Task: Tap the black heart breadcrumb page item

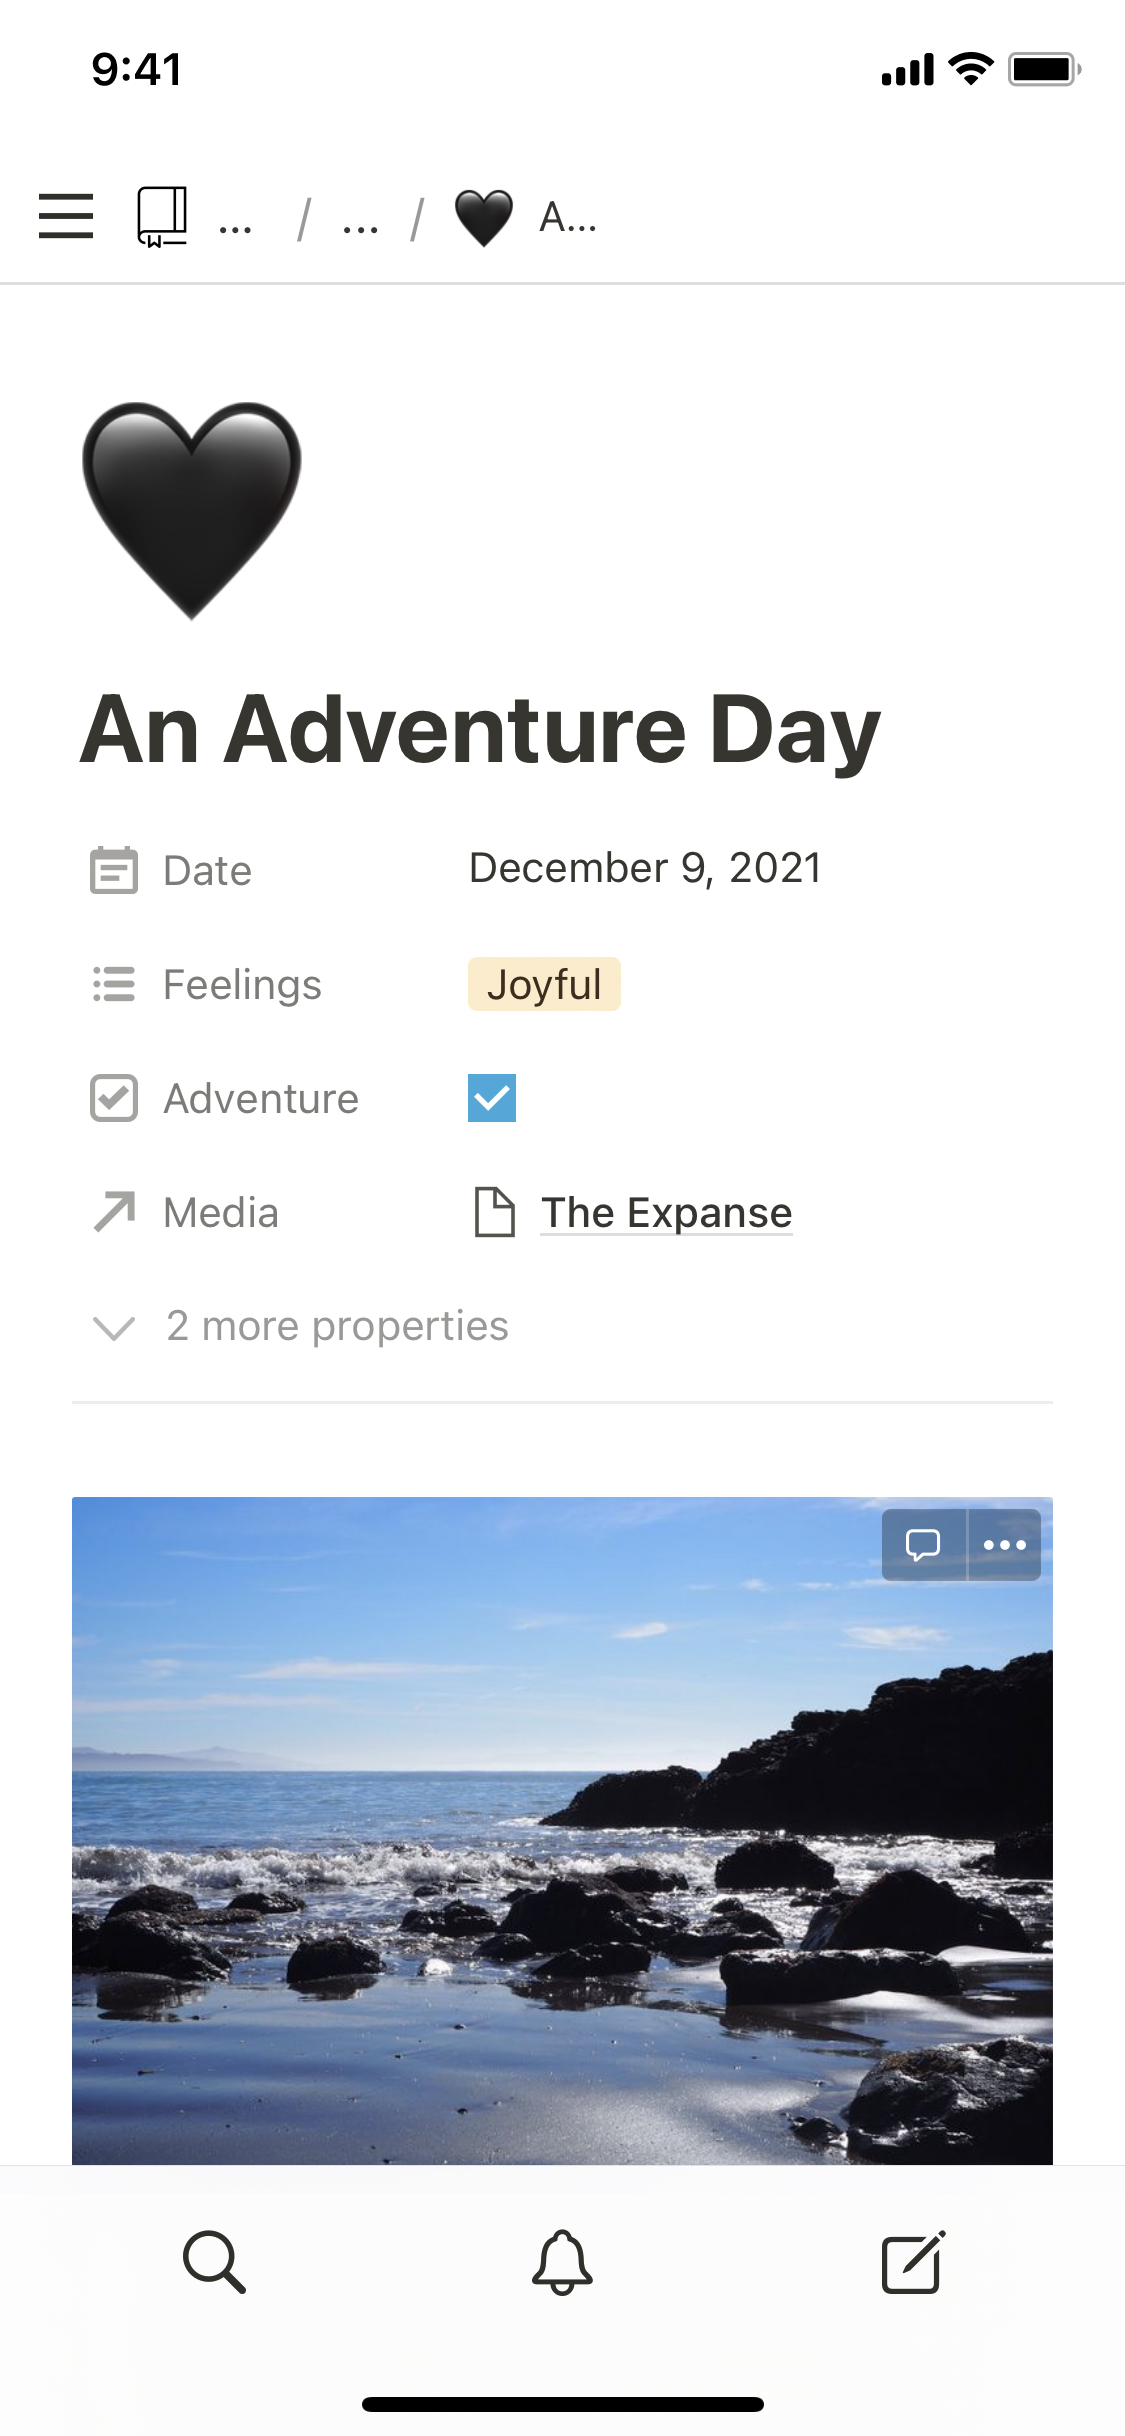Action: [x=525, y=217]
